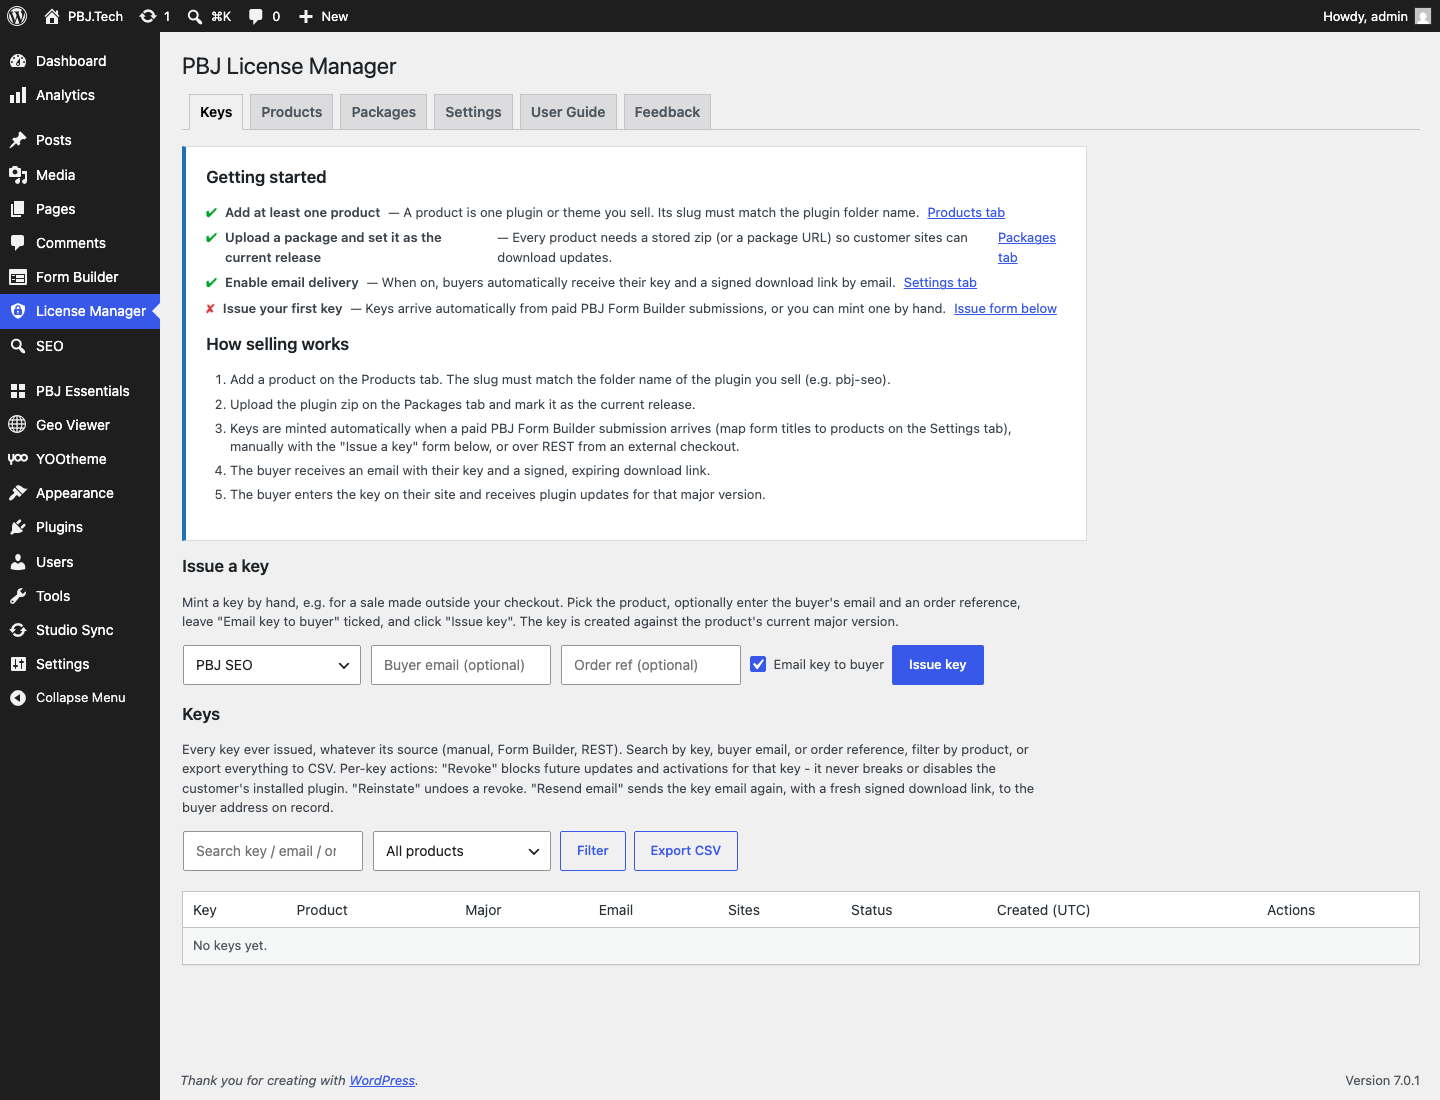The width and height of the screenshot is (1440, 1100).
Task: Click the 'No keys yet.' table row
Action: [x=801, y=946]
